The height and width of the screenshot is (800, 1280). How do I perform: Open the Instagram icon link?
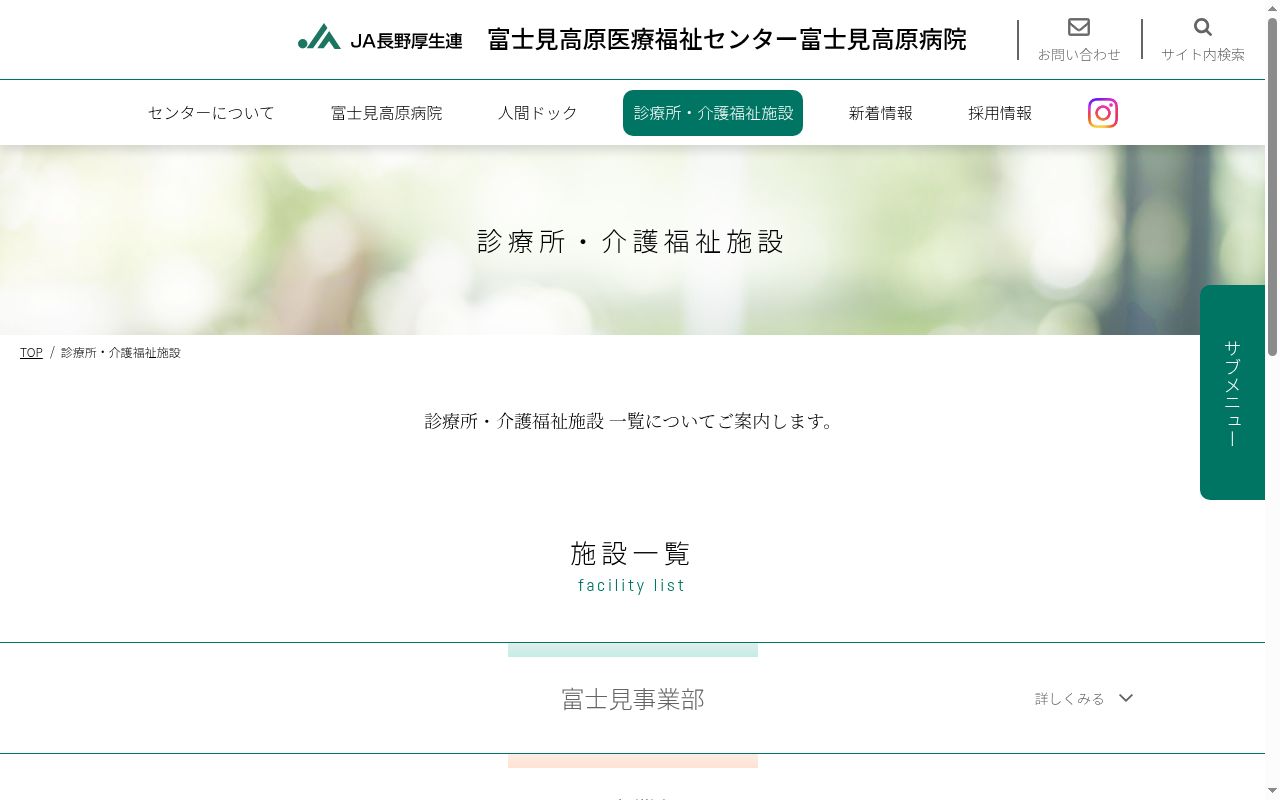tap(1102, 113)
